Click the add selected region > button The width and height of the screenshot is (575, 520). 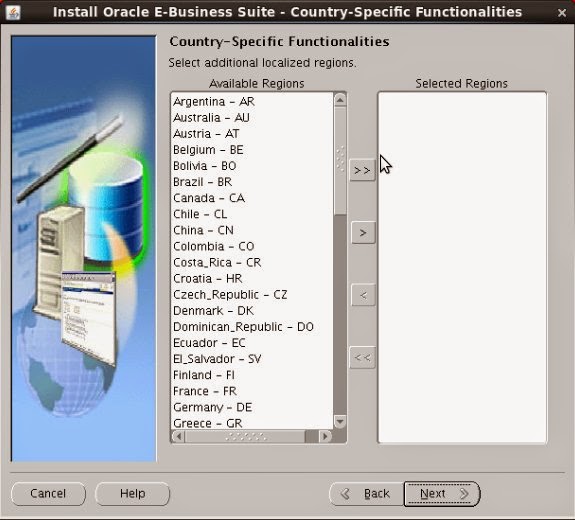tap(363, 232)
